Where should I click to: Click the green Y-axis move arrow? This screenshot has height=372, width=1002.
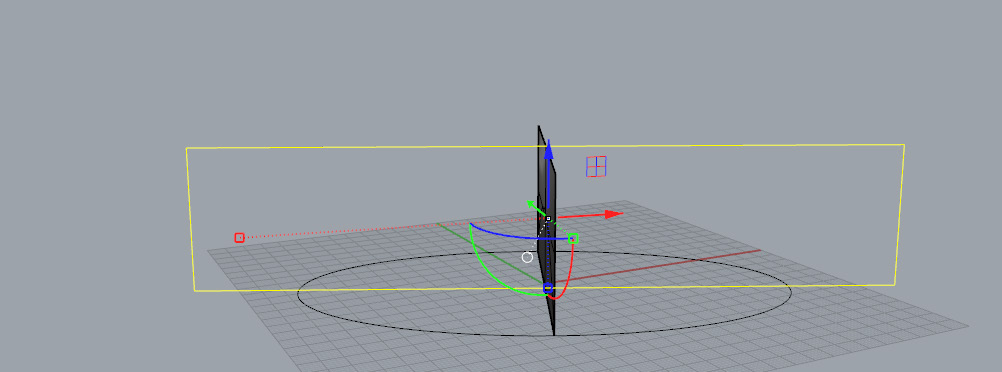tap(532, 205)
